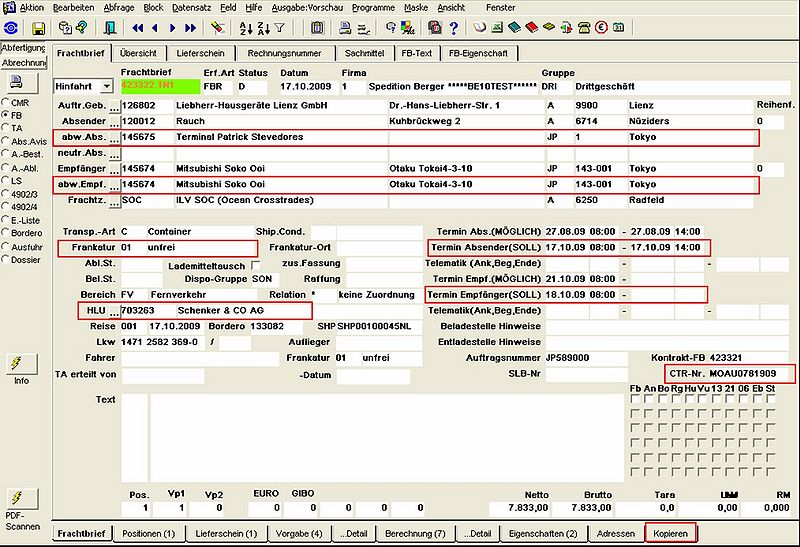The height and width of the screenshot is (547, 800).
Task: Go to next record arrow
Action: point(172,28)
